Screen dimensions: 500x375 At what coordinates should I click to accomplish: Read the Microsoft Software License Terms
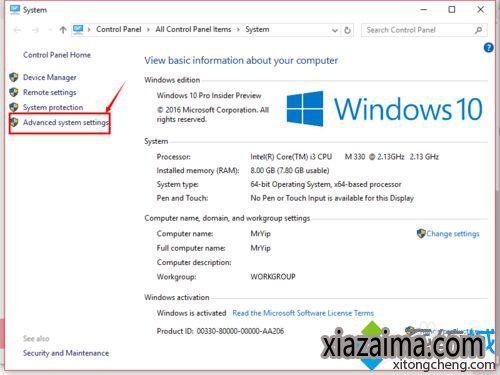[303, 313]
